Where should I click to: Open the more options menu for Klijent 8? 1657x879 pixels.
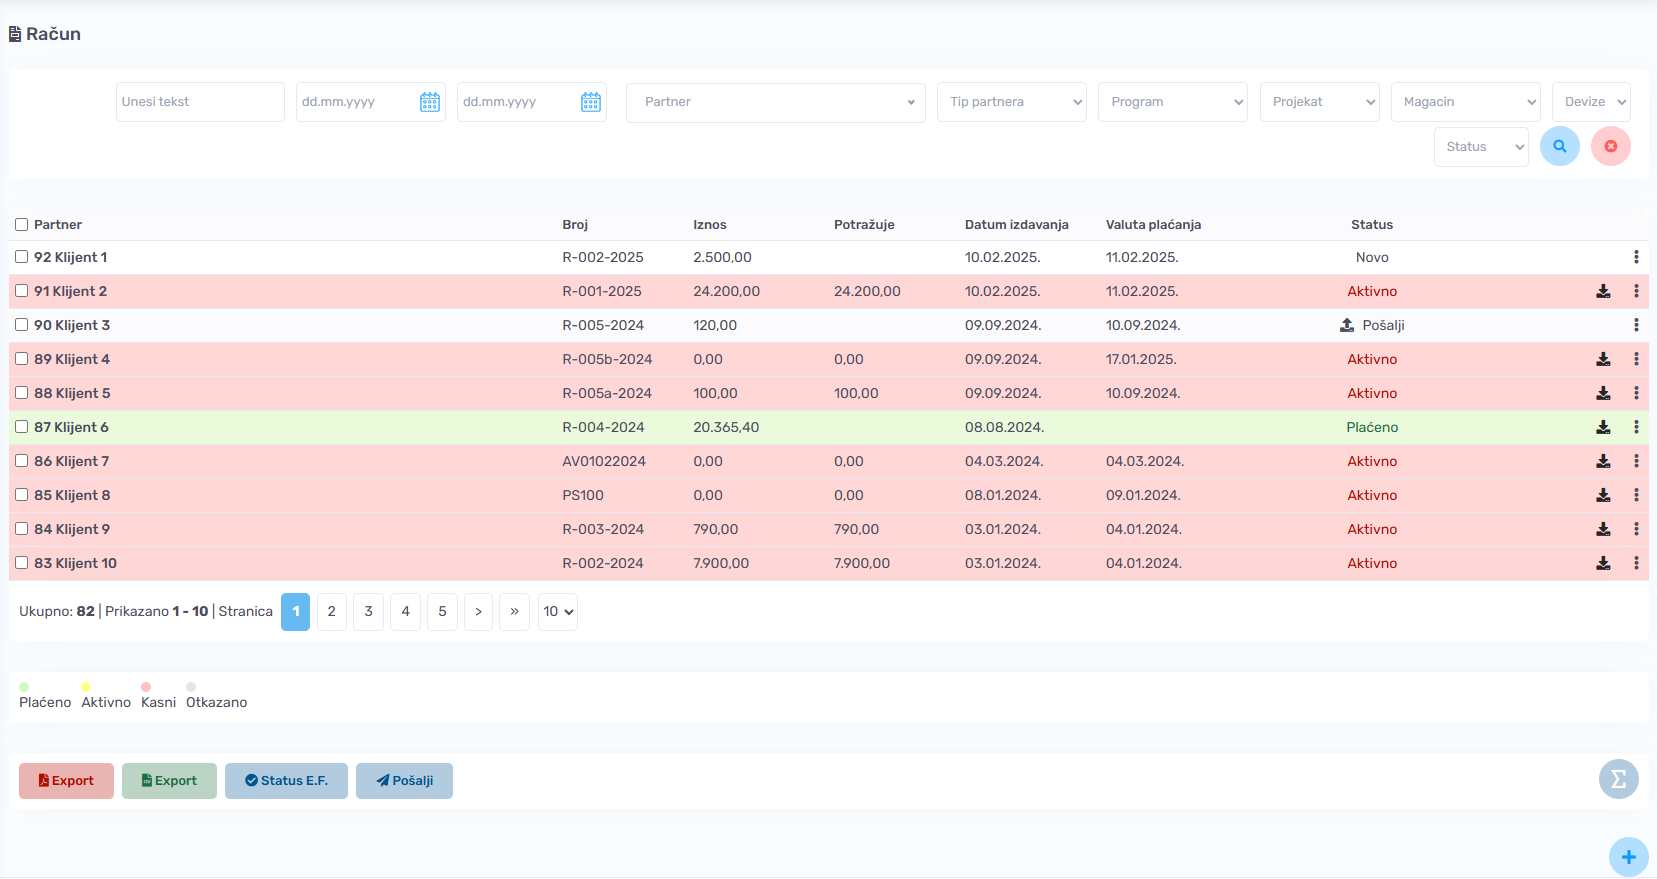pyautogui.click(x=1636, y=495)
